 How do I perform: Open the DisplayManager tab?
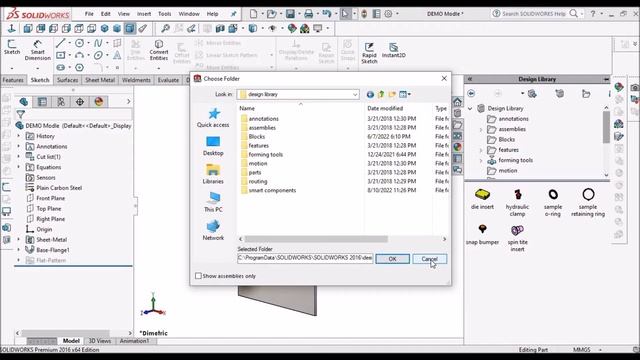point(98,102)
